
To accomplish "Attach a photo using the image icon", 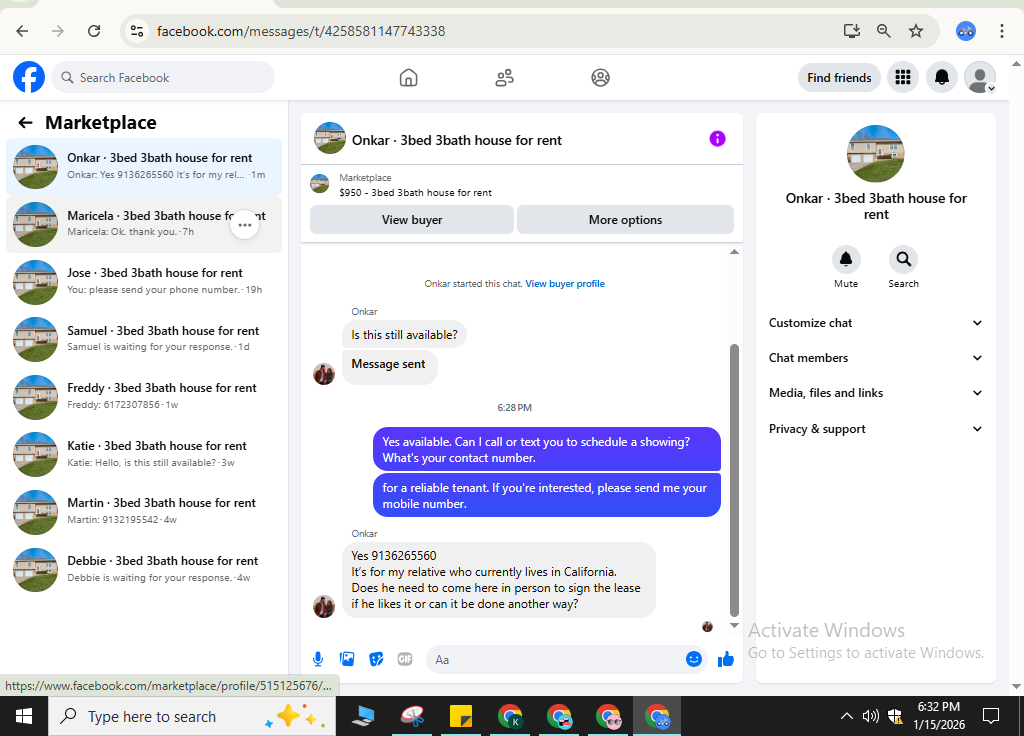I will [x=347, y=659].
